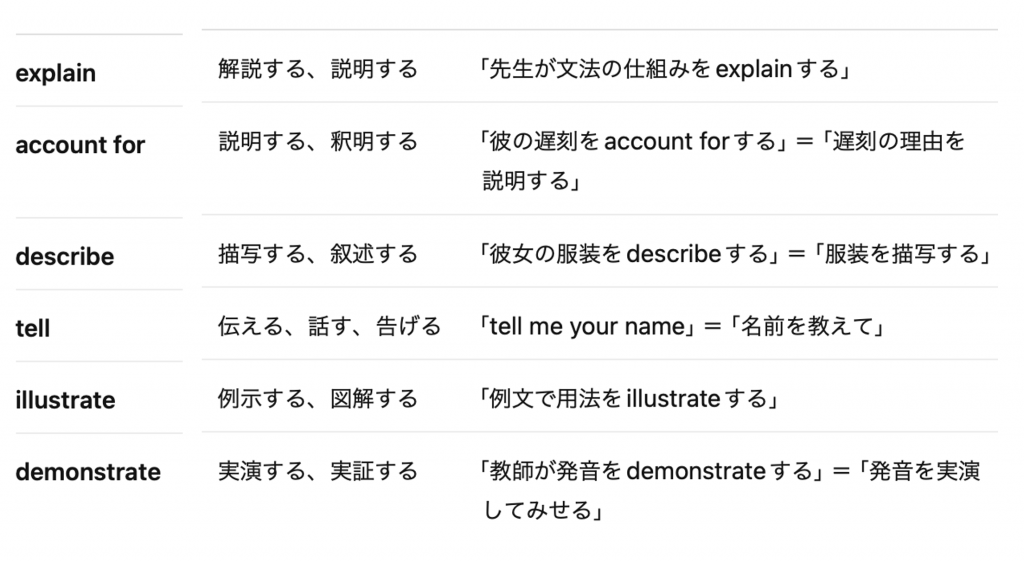Select the example "彼女の服装を describe する"
Viewport: 1024px width, 562px height.
pos(630,254)
